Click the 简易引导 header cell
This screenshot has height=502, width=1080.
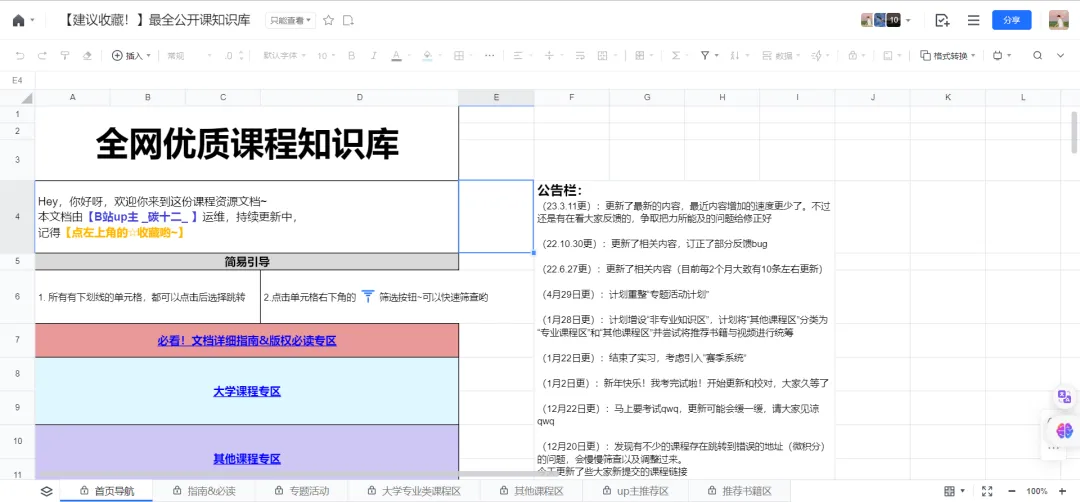pyautogui.click(x=247, y=262)
